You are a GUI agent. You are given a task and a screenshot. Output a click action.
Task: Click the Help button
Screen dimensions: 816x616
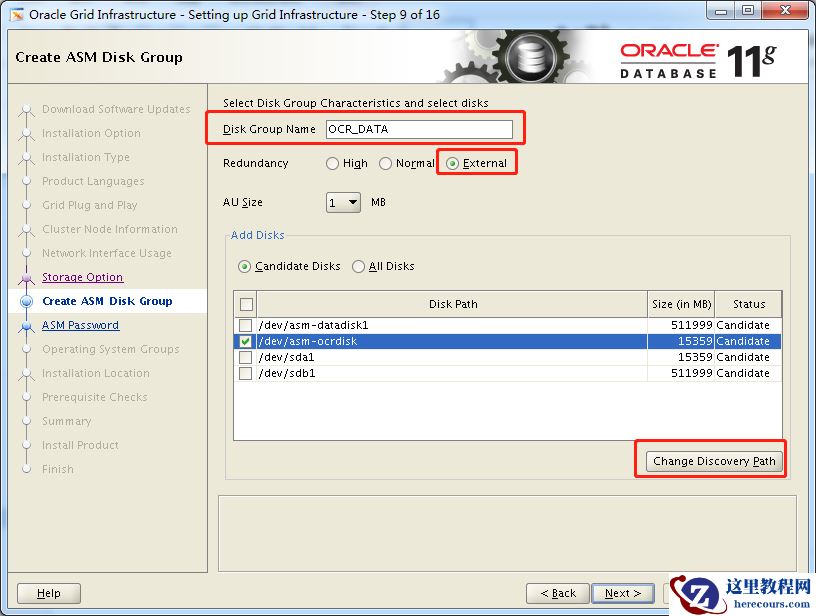click(x=49, y=593)
